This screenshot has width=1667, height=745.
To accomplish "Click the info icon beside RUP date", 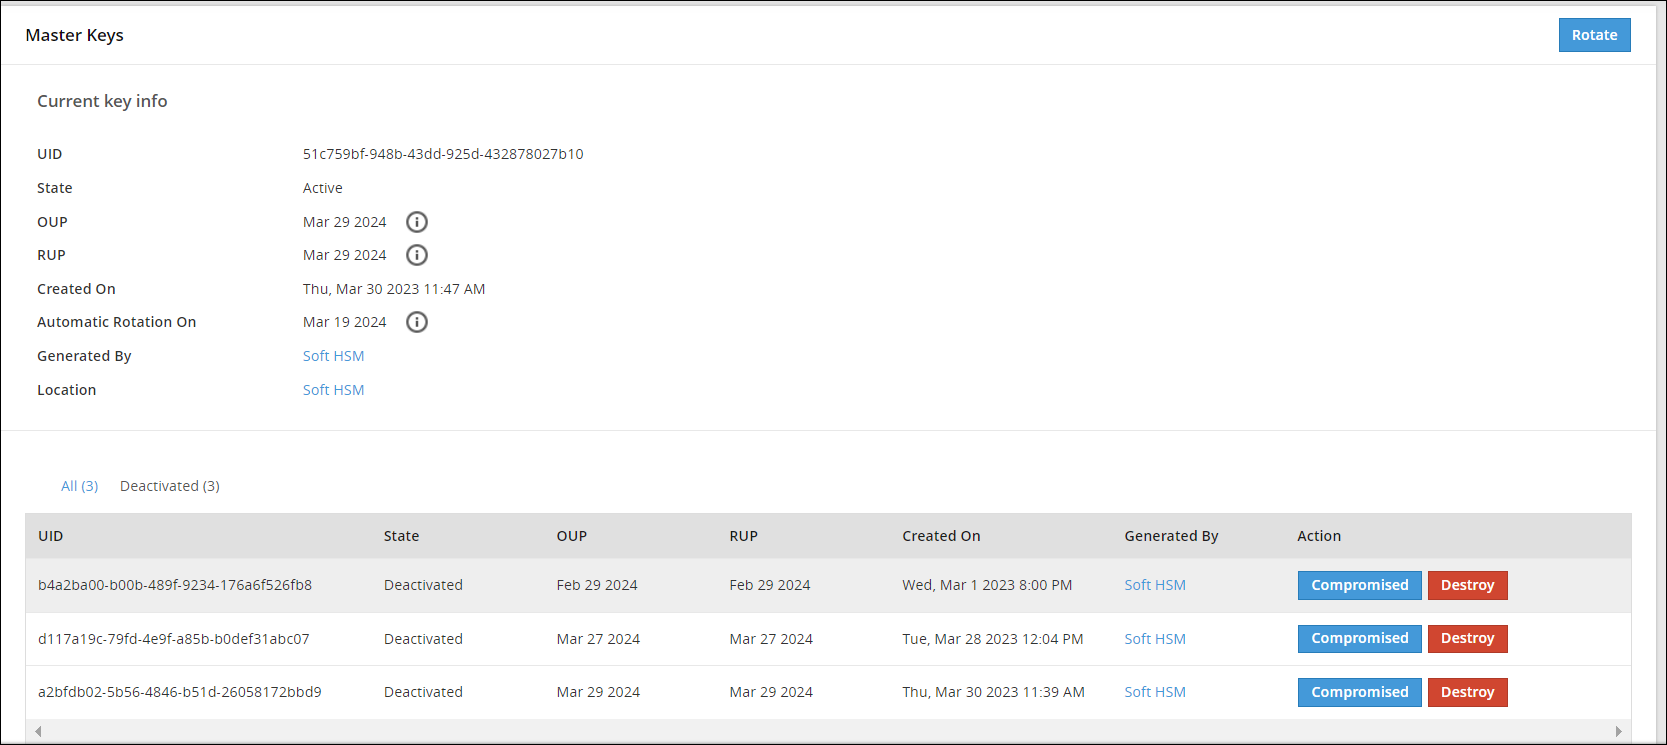I will tap(417, 255).
